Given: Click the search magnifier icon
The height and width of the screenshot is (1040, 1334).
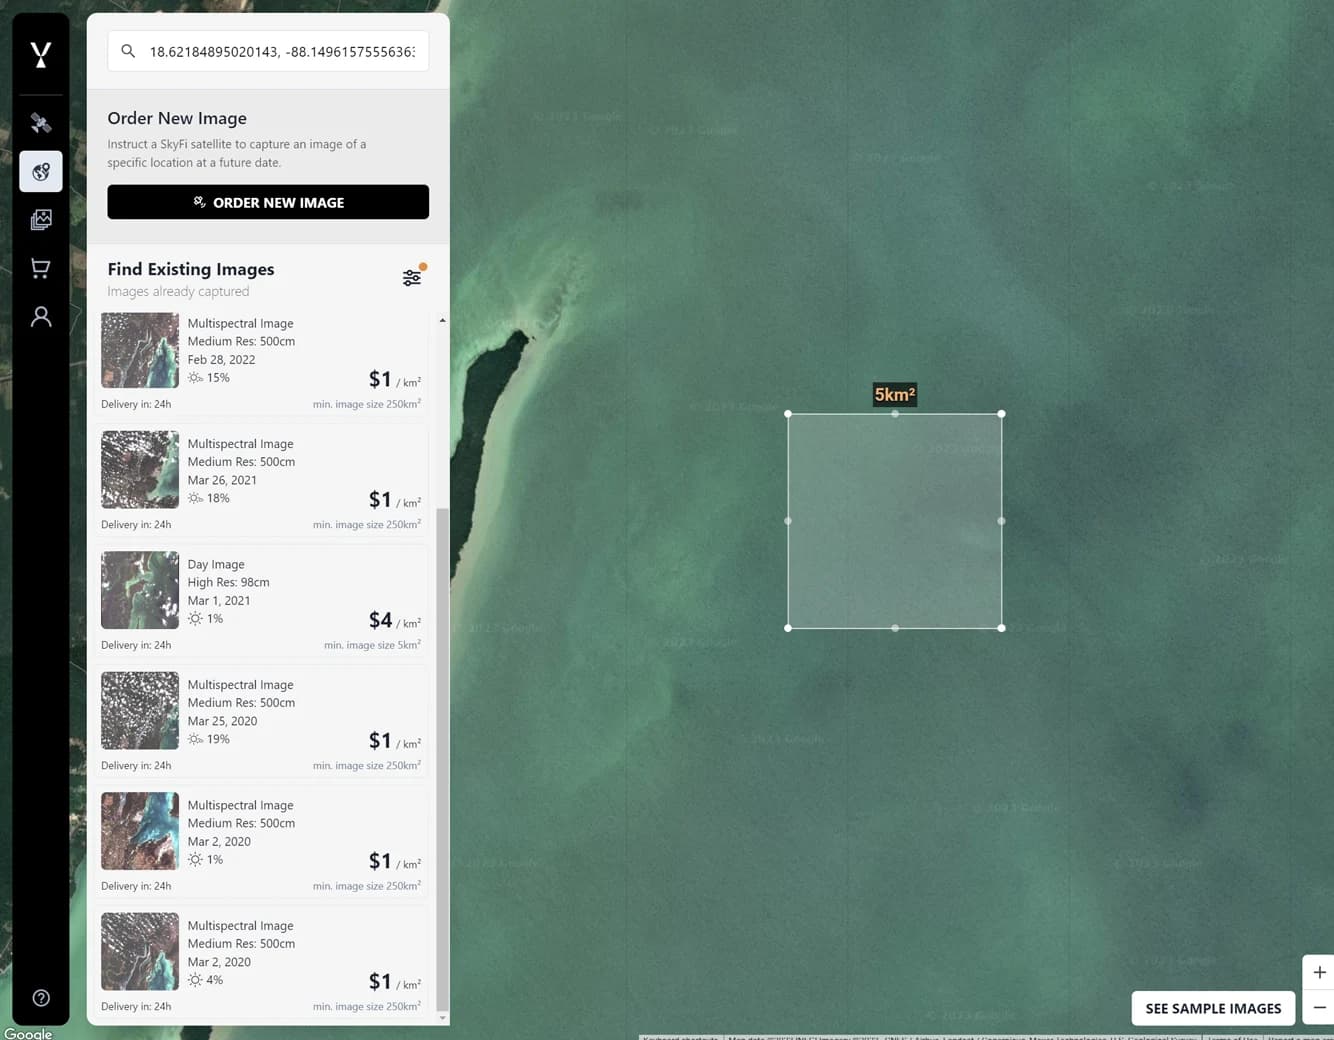Looking at the screenshot, I should point(127,50).
